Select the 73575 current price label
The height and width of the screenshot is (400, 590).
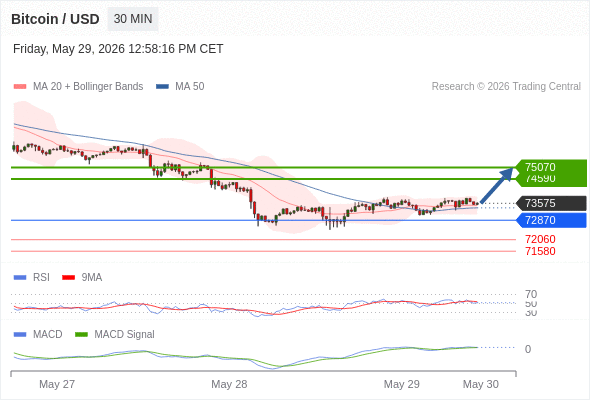point(551,203)
